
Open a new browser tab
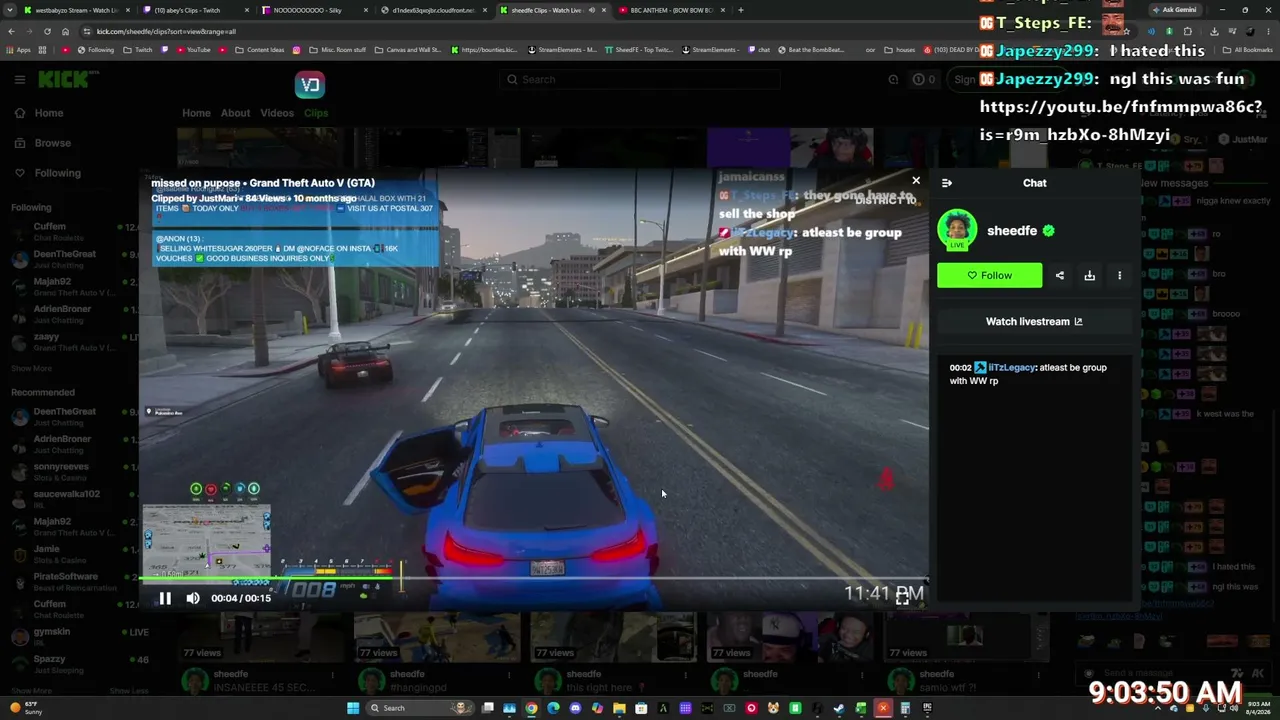pos(740,10)
